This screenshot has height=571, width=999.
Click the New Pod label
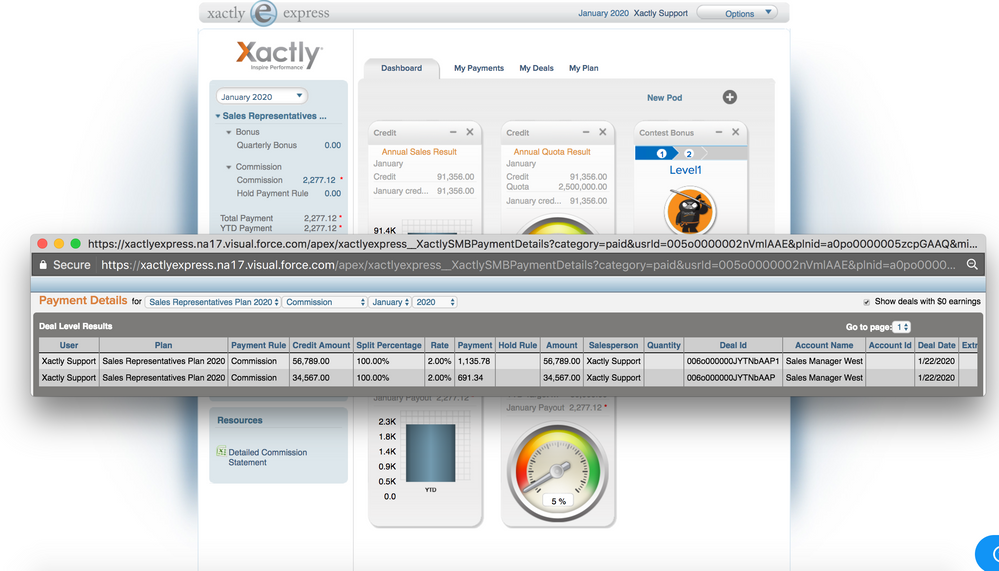point(665,98)
